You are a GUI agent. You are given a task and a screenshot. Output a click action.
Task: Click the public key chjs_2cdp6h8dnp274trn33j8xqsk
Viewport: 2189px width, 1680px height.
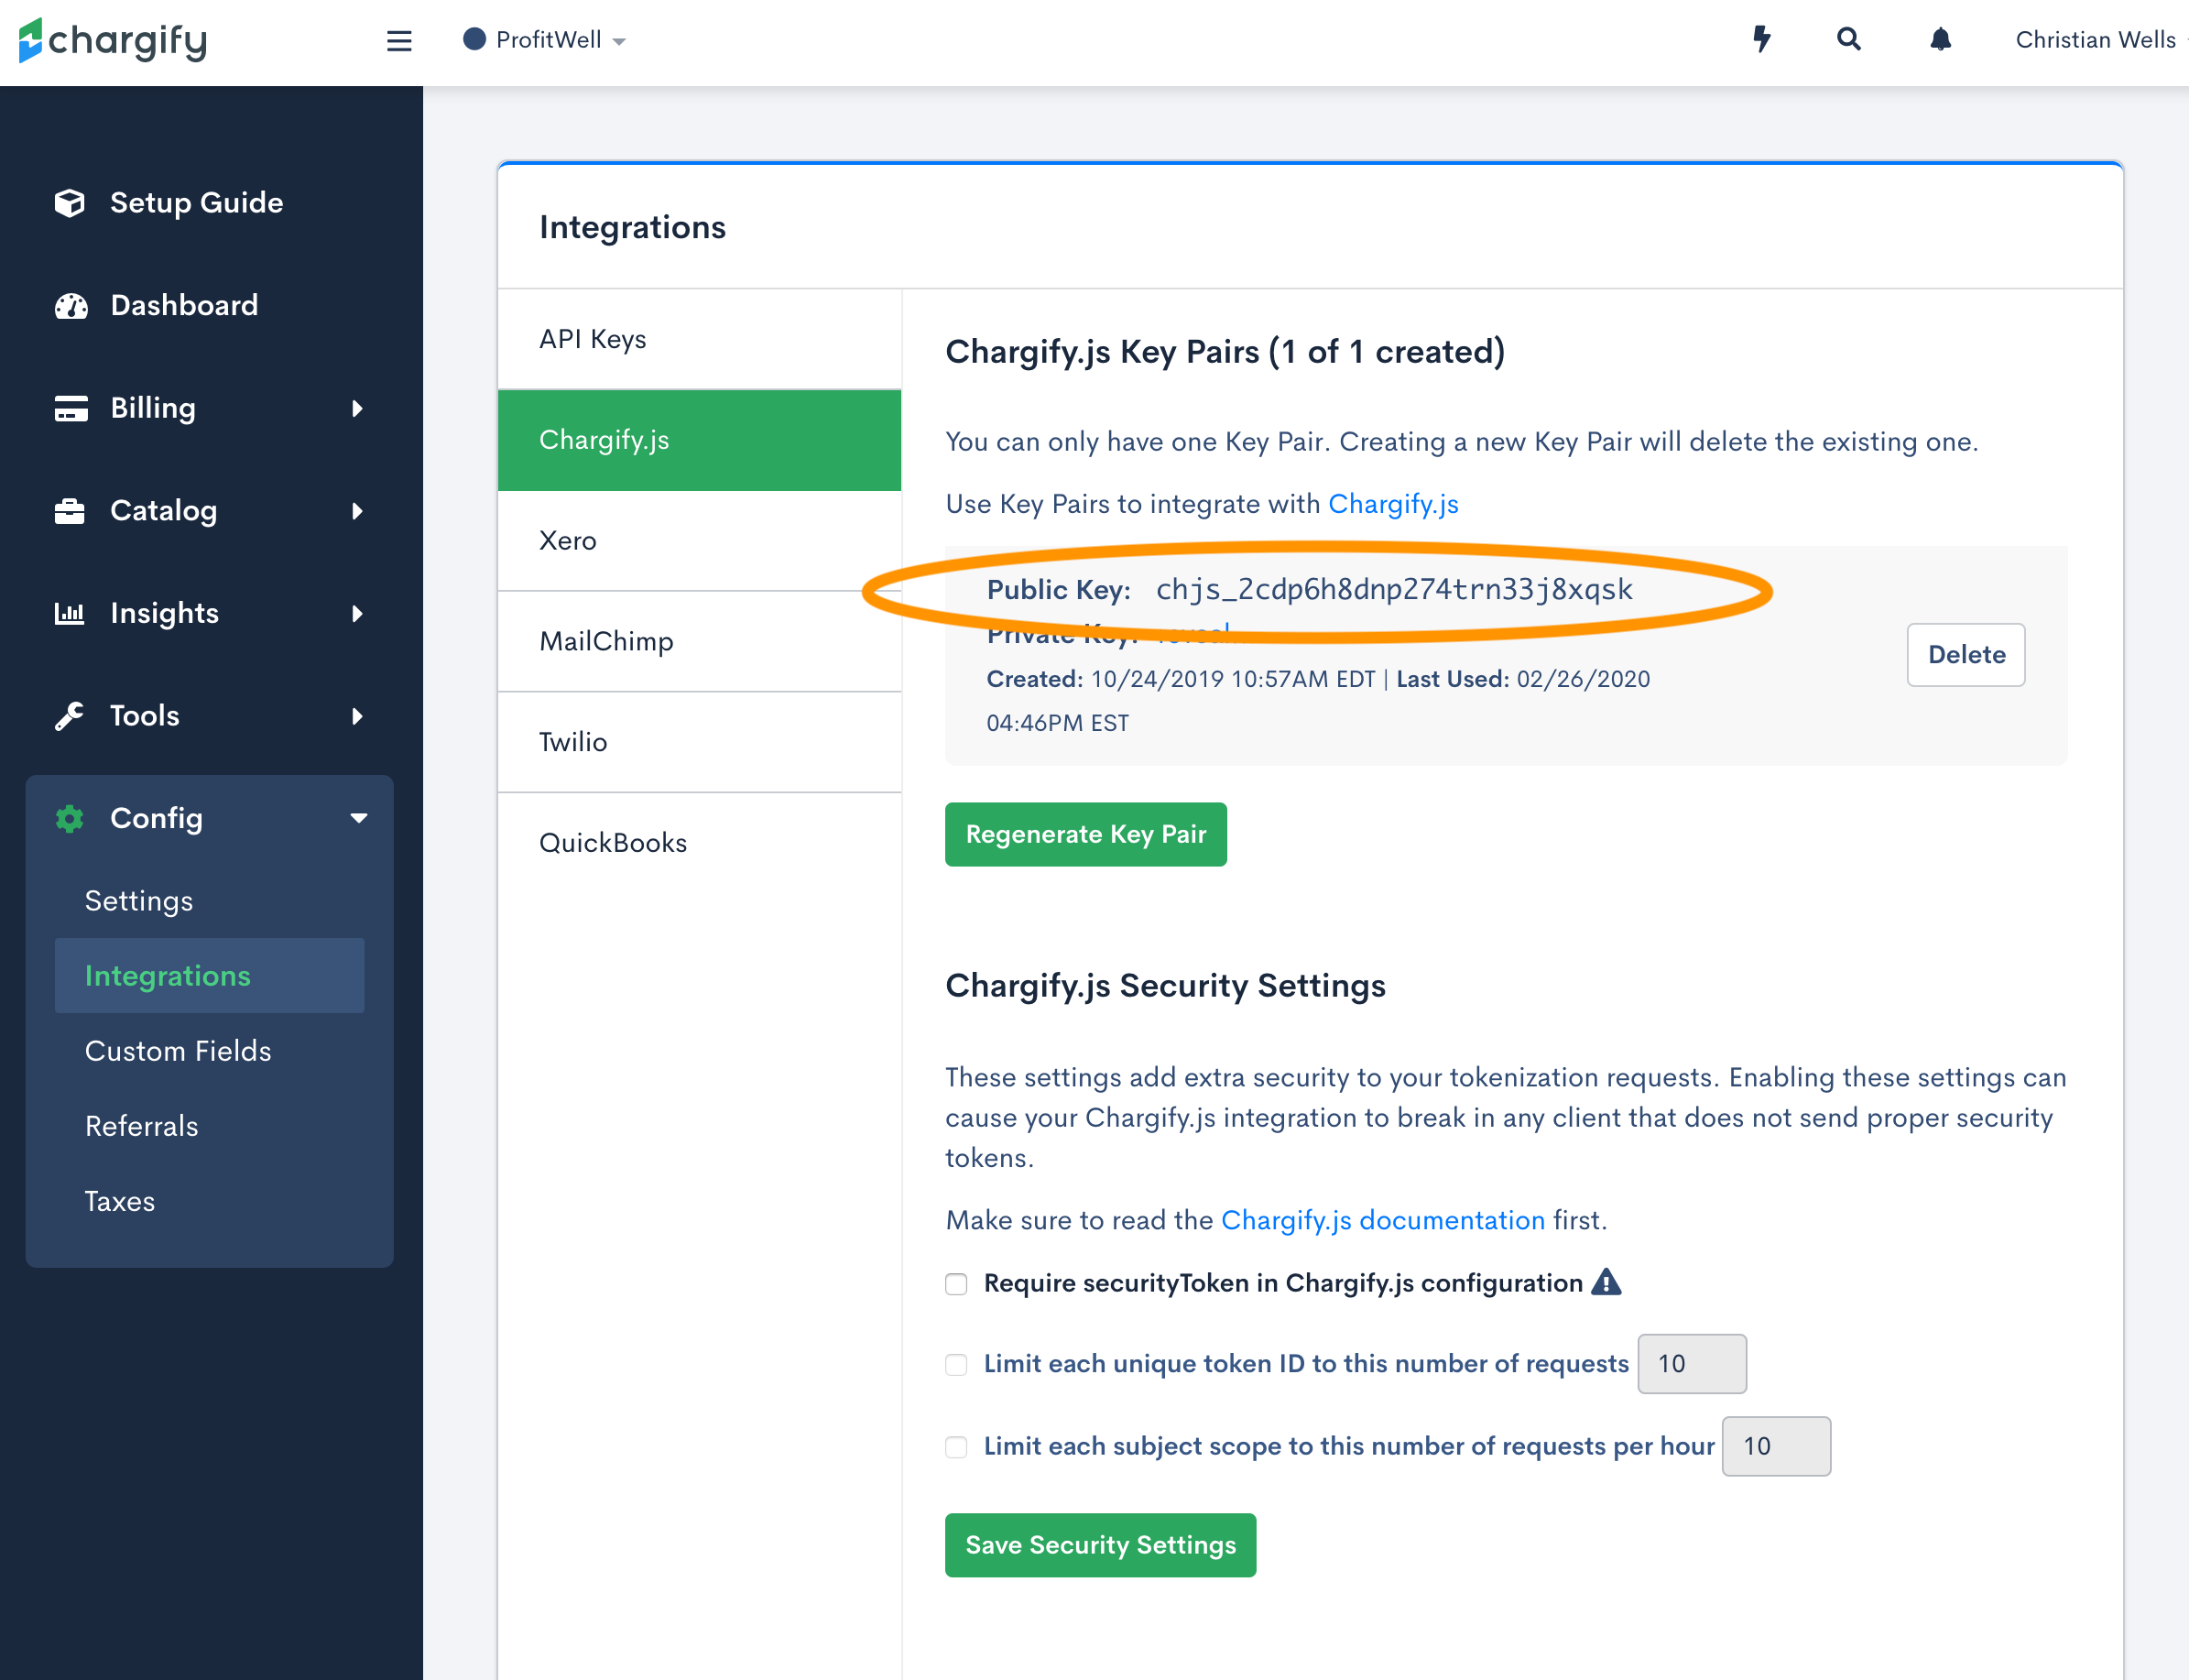click(x=1394, y=590)
